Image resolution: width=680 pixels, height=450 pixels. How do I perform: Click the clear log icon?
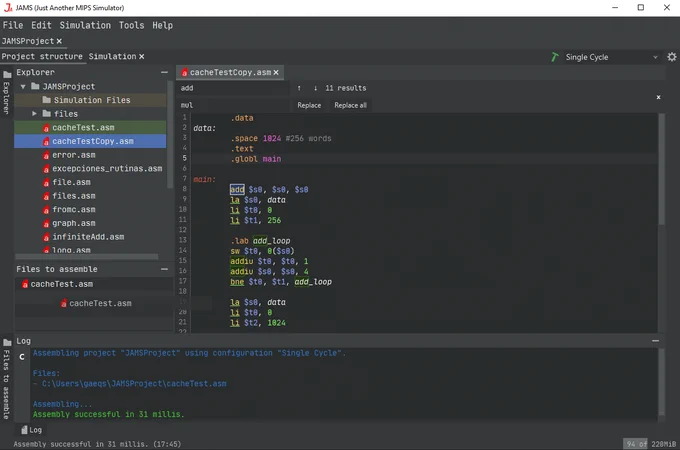click(22, 357)
